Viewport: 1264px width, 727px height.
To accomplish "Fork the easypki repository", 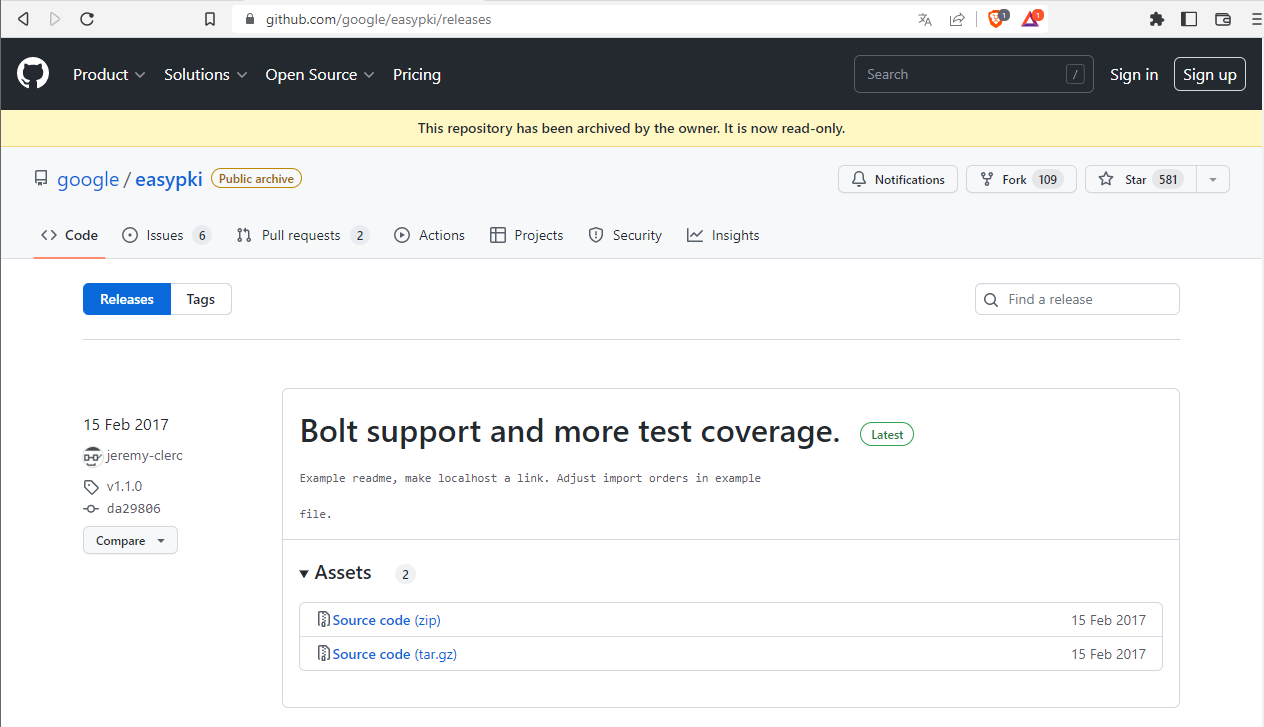I will click(1020, 180).
